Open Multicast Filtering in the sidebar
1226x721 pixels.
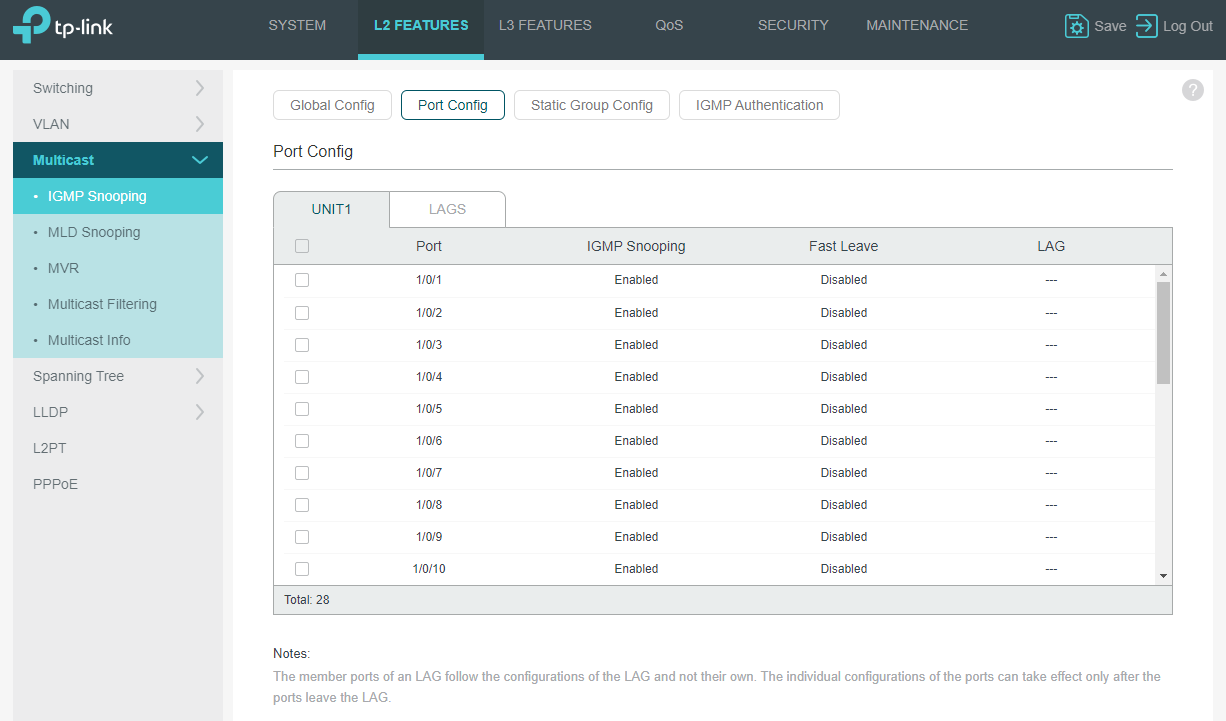click(x=118, y=304)
